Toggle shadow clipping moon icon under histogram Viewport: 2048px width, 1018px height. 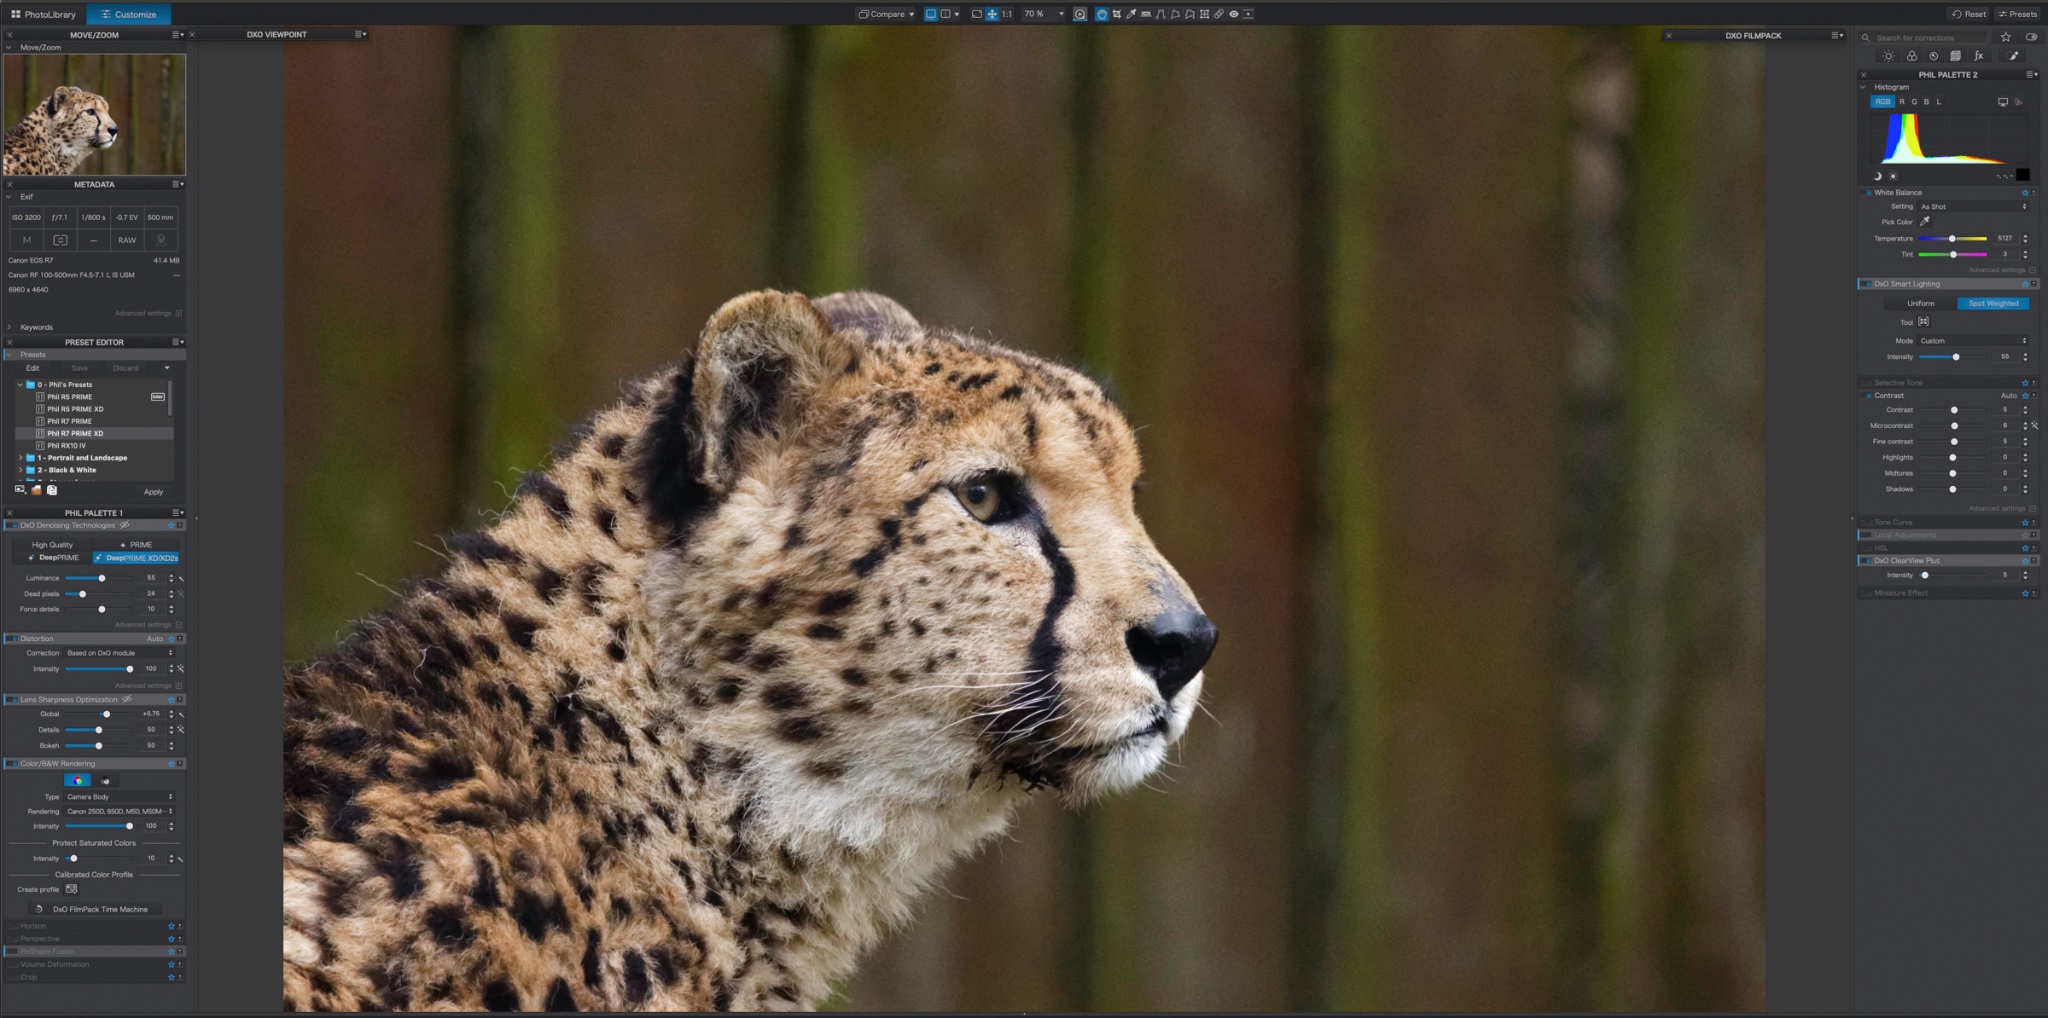point(1877,176)
